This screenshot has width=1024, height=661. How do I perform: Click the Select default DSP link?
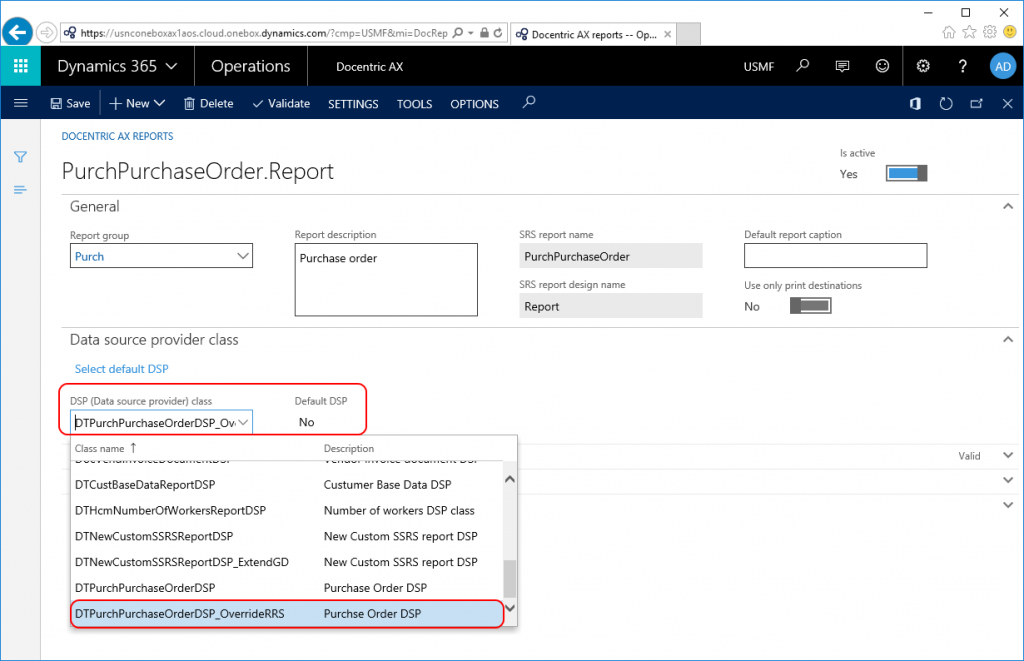click(121, 368)
